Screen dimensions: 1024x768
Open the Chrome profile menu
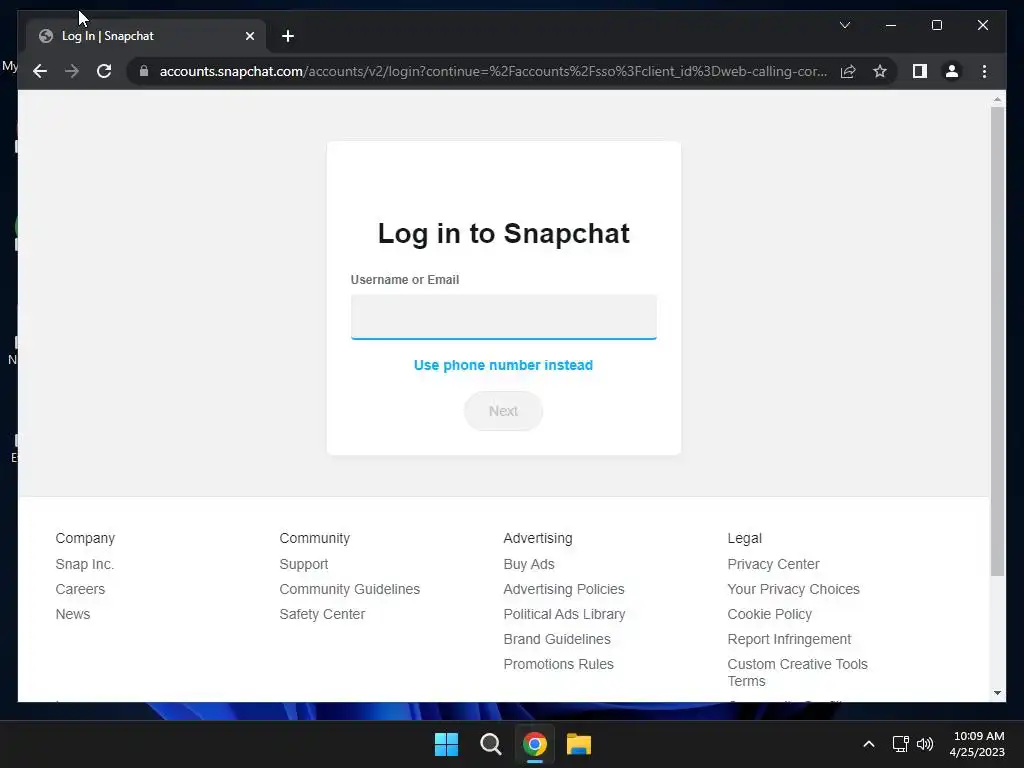click(952, 71)
